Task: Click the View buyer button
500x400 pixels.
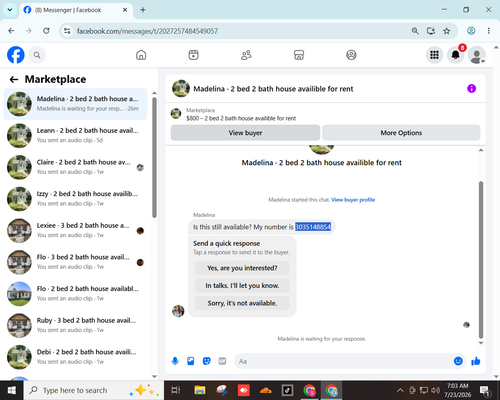Action: pos(245,133)
